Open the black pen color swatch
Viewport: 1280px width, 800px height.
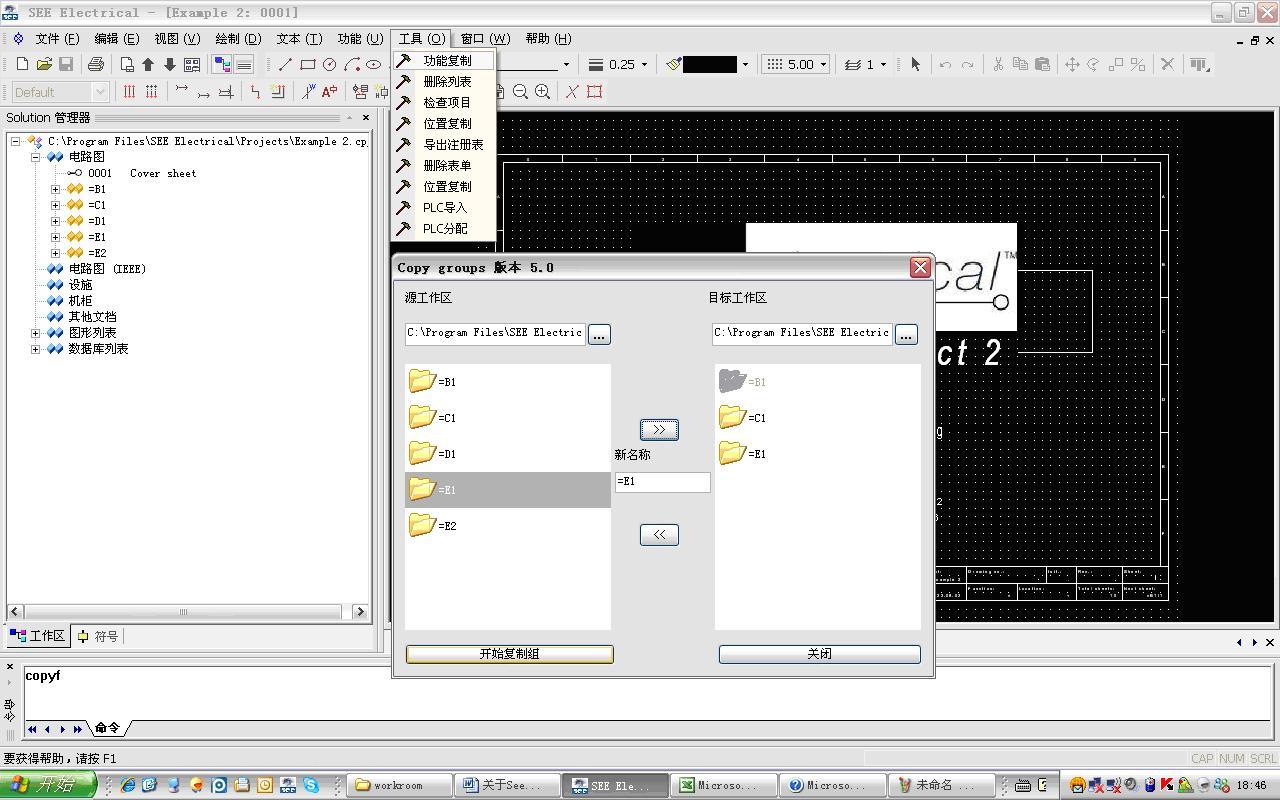click(710, 64)
